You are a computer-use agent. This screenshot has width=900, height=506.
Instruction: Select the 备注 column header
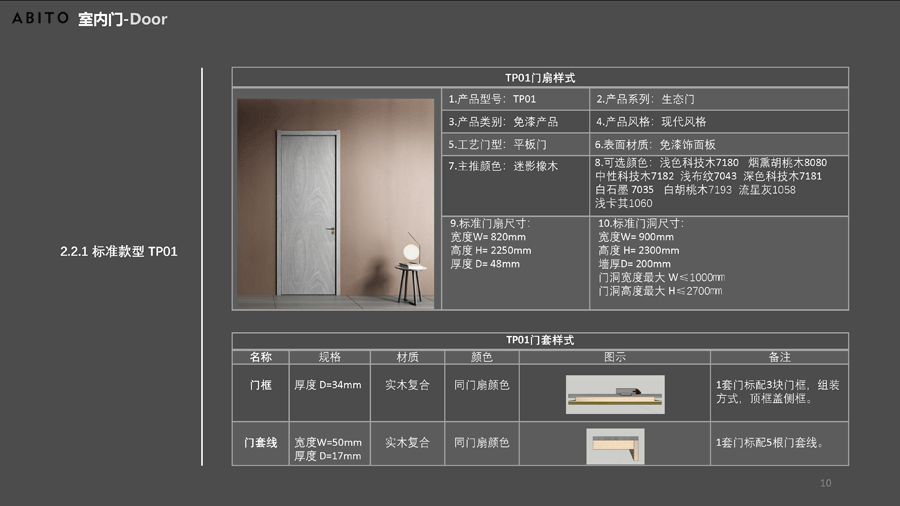pyautogui.click(x=779, y=357)
